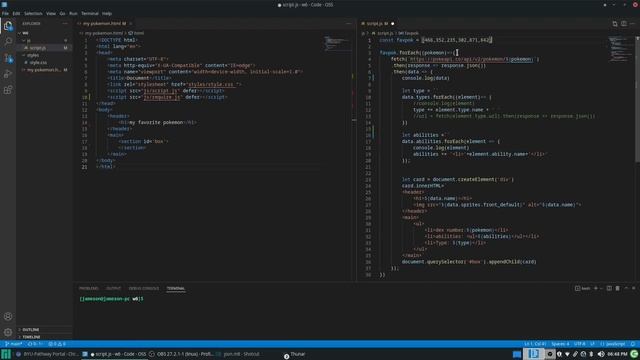The width and height of the screenshot is (640, 360).
Task: Open errors and warnings count in status bar
Action: [x=57, y=344]
